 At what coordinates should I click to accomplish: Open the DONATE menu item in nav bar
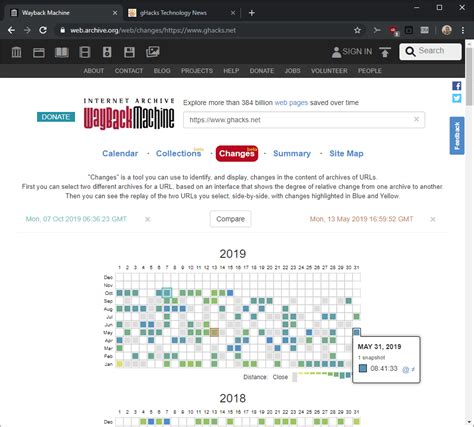coord(262,71)
